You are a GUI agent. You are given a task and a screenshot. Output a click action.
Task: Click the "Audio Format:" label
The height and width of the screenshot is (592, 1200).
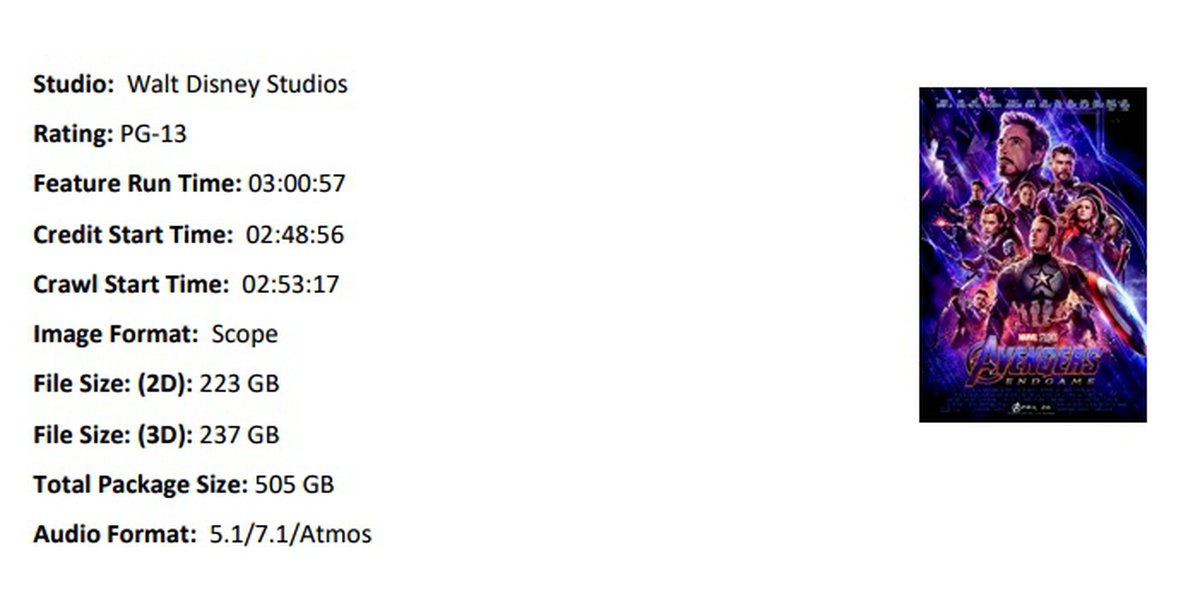115,535
